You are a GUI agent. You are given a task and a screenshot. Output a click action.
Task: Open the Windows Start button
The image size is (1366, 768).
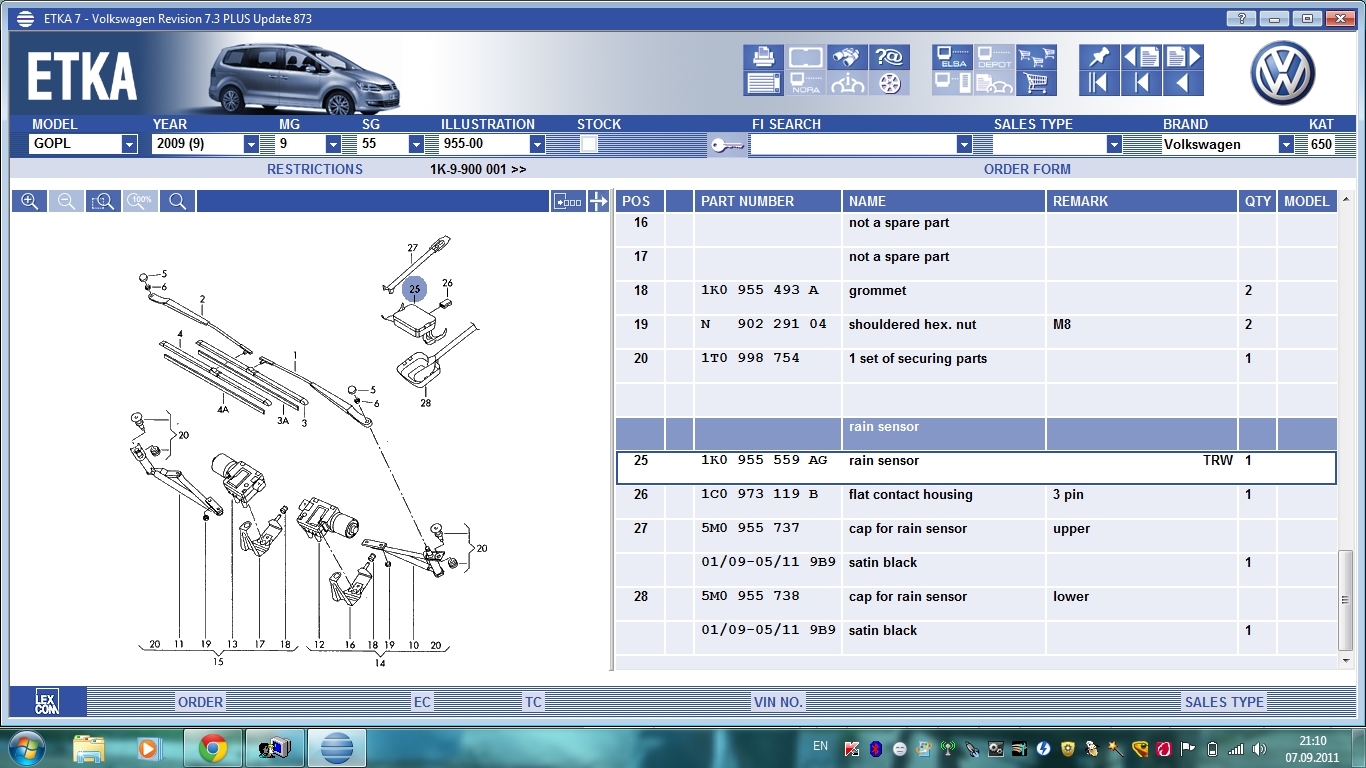coord(25,748)
